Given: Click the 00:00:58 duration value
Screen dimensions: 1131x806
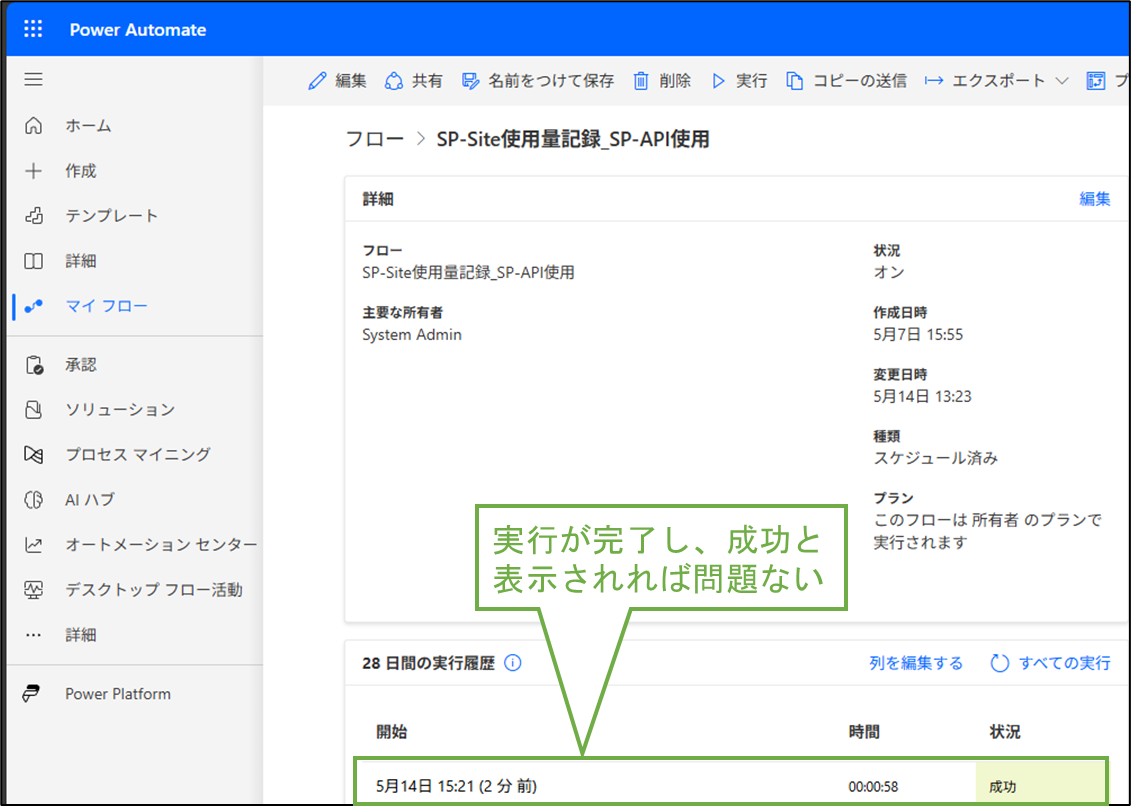Looking at the screenshot, I should [873, 787].
